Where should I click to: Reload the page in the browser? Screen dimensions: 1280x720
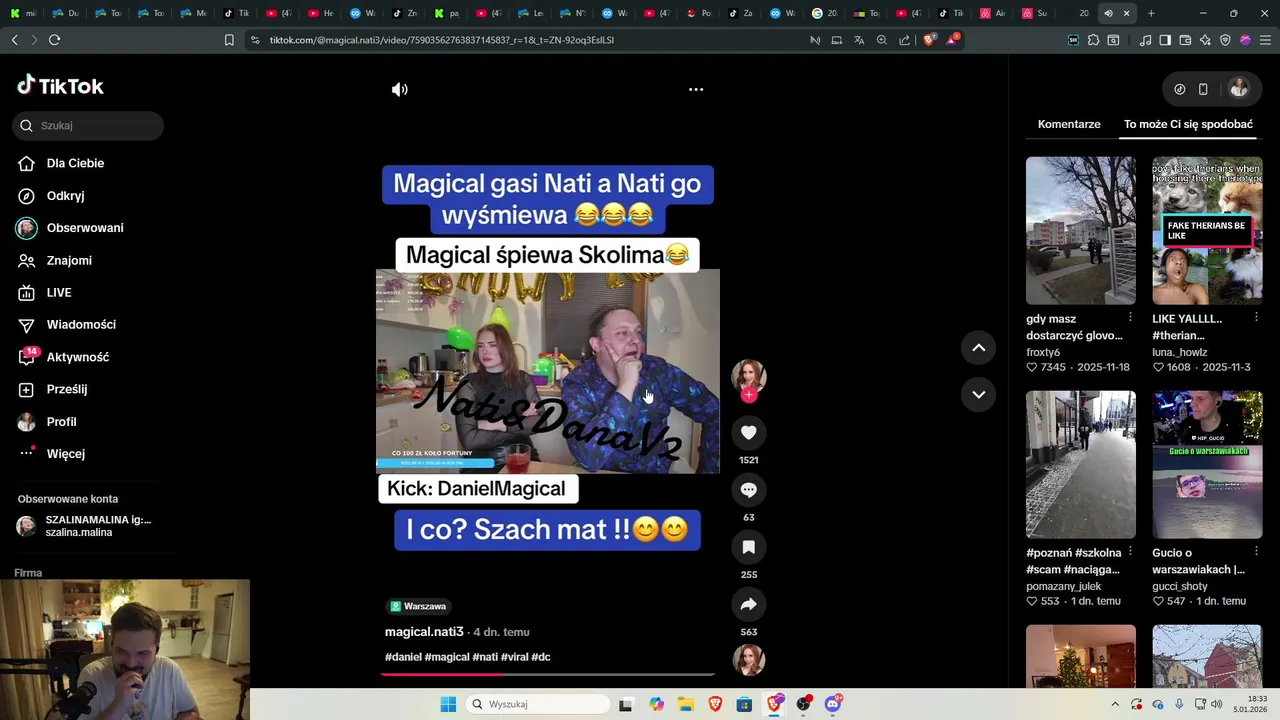point(54,40)
